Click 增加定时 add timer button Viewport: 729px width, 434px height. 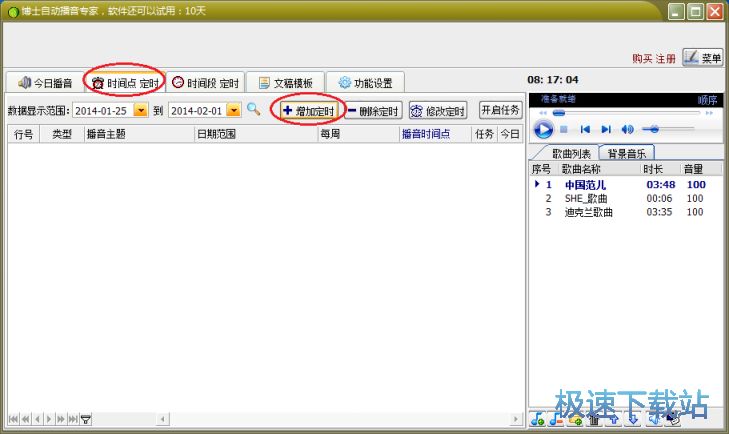coord(309,111)
